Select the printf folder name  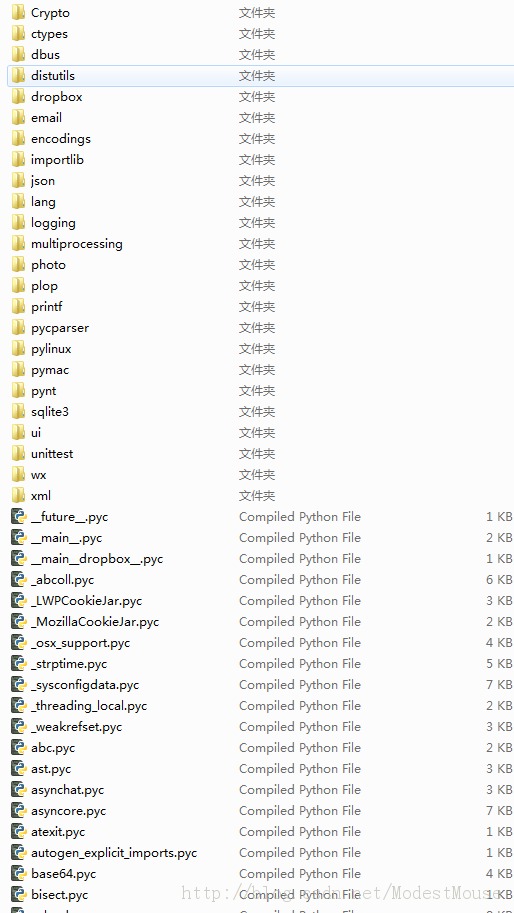coord(47,307)
